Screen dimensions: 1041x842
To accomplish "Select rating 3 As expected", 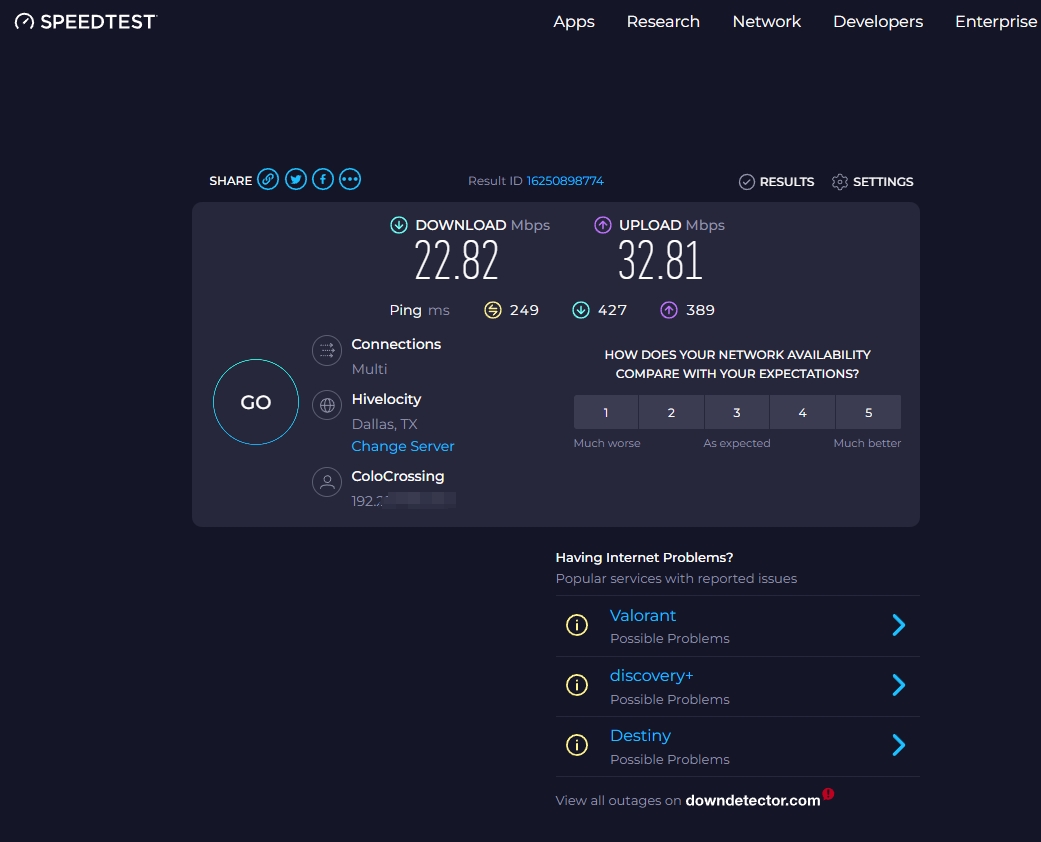I will (737, 412).
